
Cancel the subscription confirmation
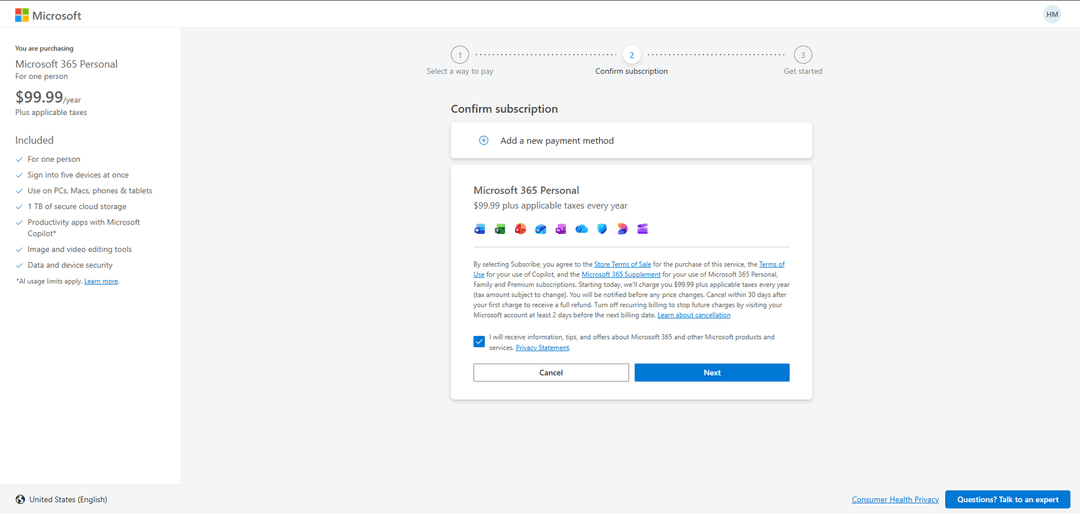coord(551,372)
